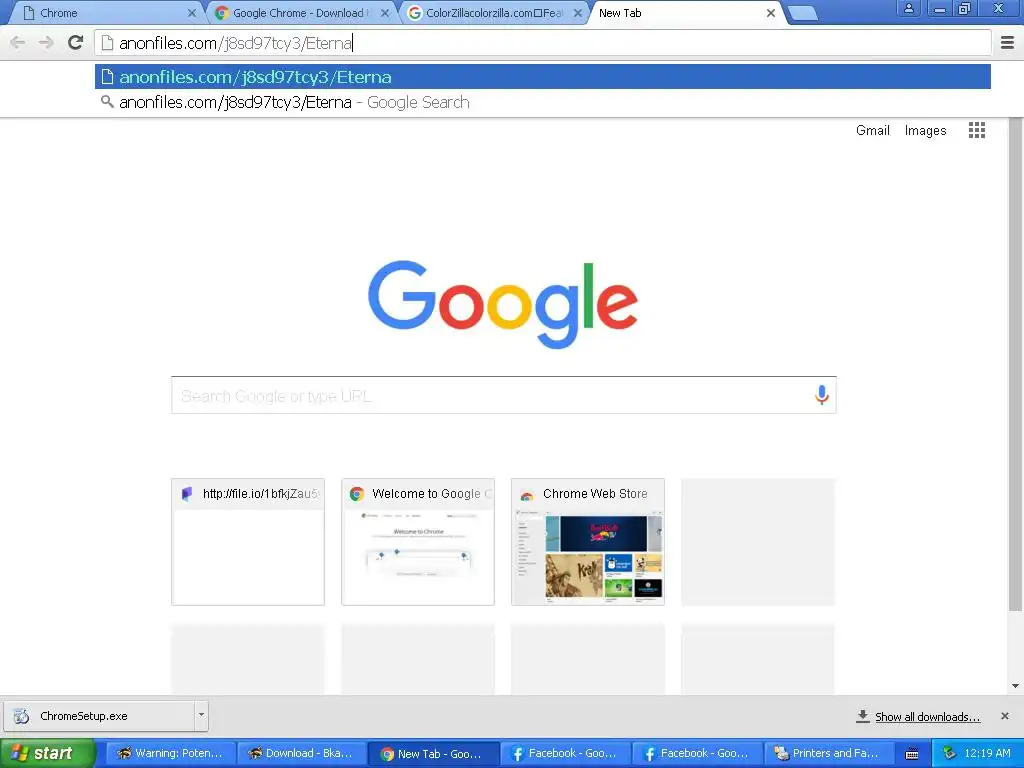Click the on-screen keyboard tray icon
Image resolution: width=1024 pixels, height=768 pixels.
[x=912, y=754]
